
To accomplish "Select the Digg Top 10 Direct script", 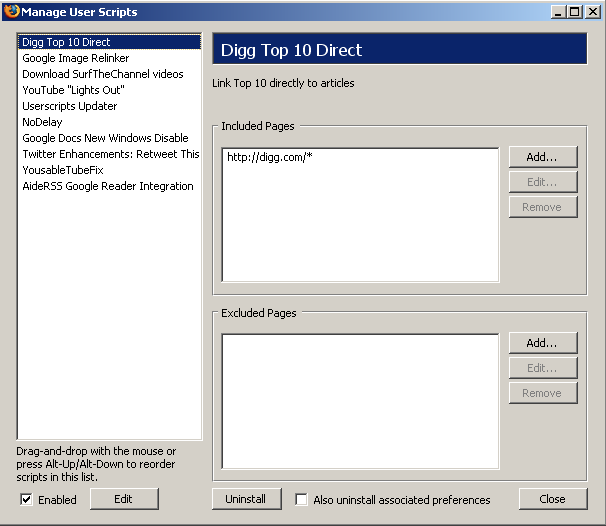I will click(x=109, y=42).
